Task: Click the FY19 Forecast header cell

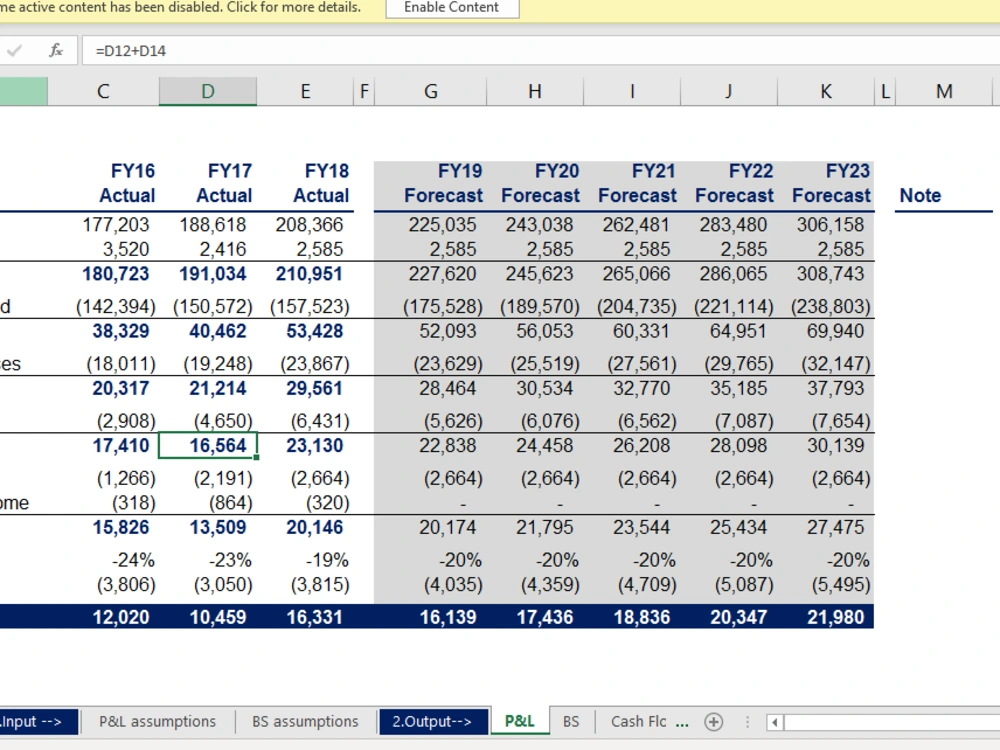Action: tap(443, 183)
